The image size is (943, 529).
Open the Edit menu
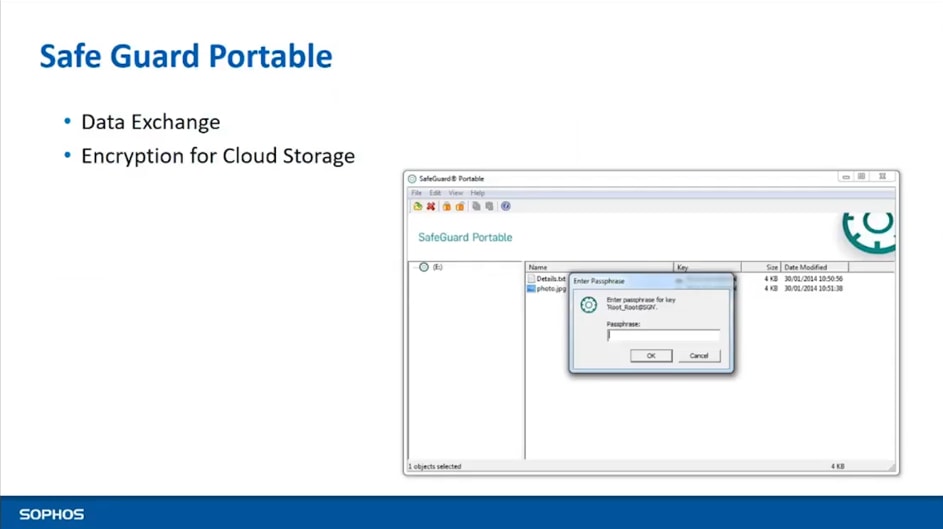pos(435,193)
